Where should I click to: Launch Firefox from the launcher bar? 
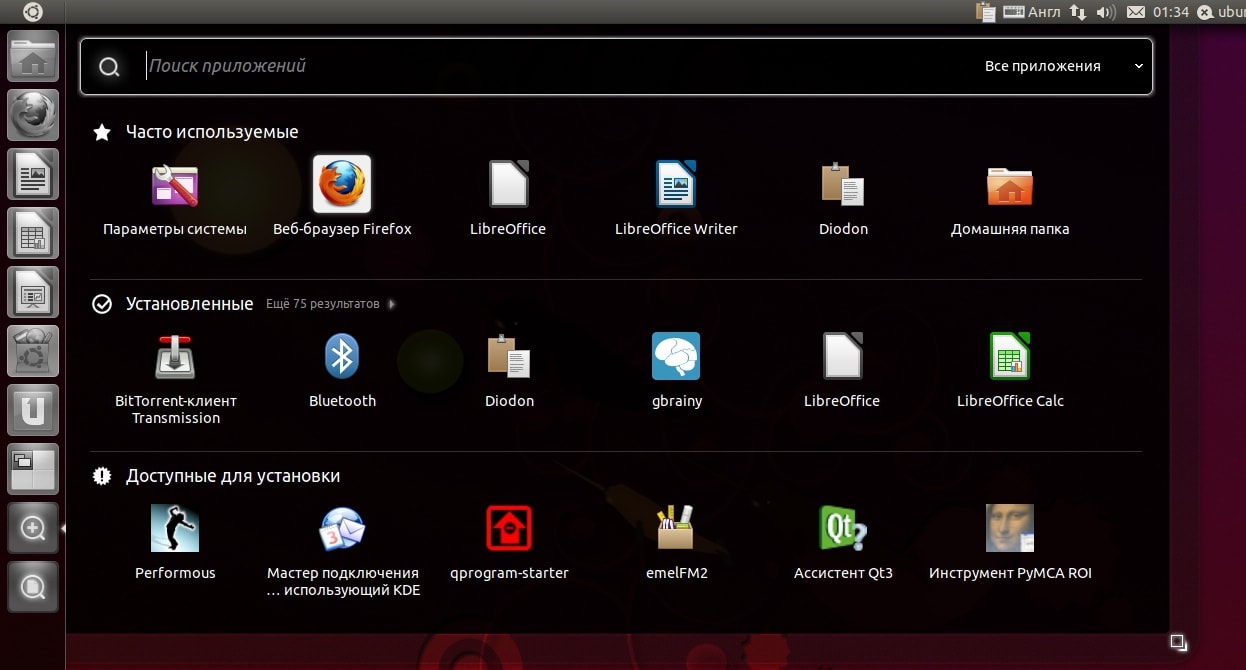coord(34,116)
